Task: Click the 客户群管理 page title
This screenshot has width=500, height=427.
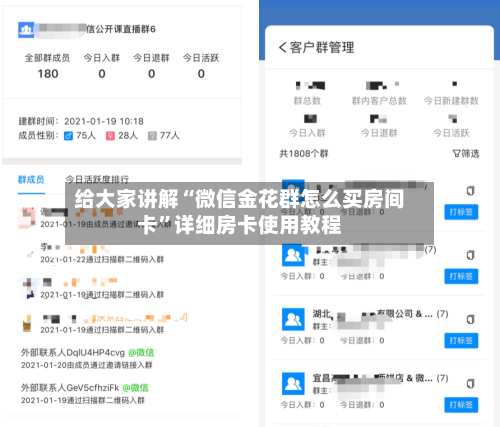Action: click(x=322, y=47)
